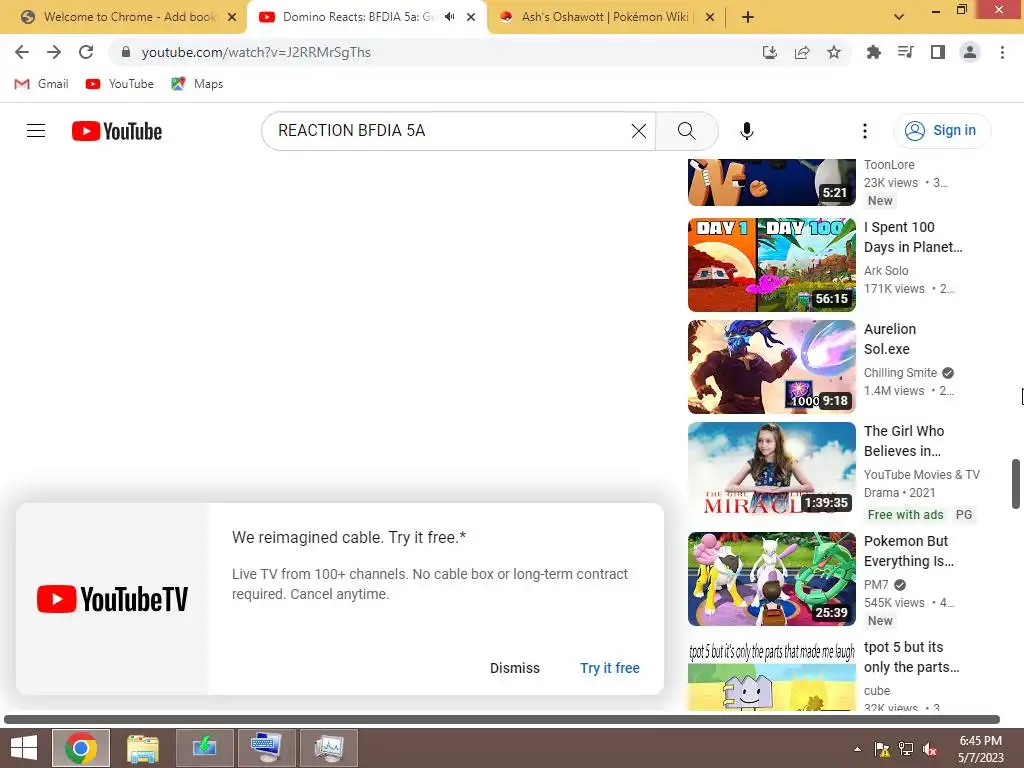Click the YouTube logo
This screenshot has width=1024, height=768.
pos(117,131)
